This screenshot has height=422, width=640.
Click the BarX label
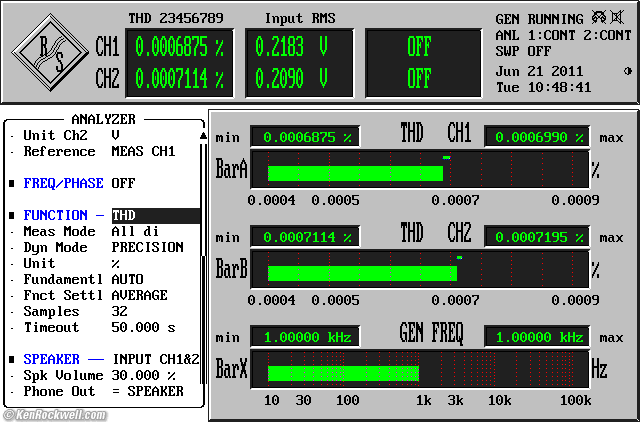[x=231, y=369]
